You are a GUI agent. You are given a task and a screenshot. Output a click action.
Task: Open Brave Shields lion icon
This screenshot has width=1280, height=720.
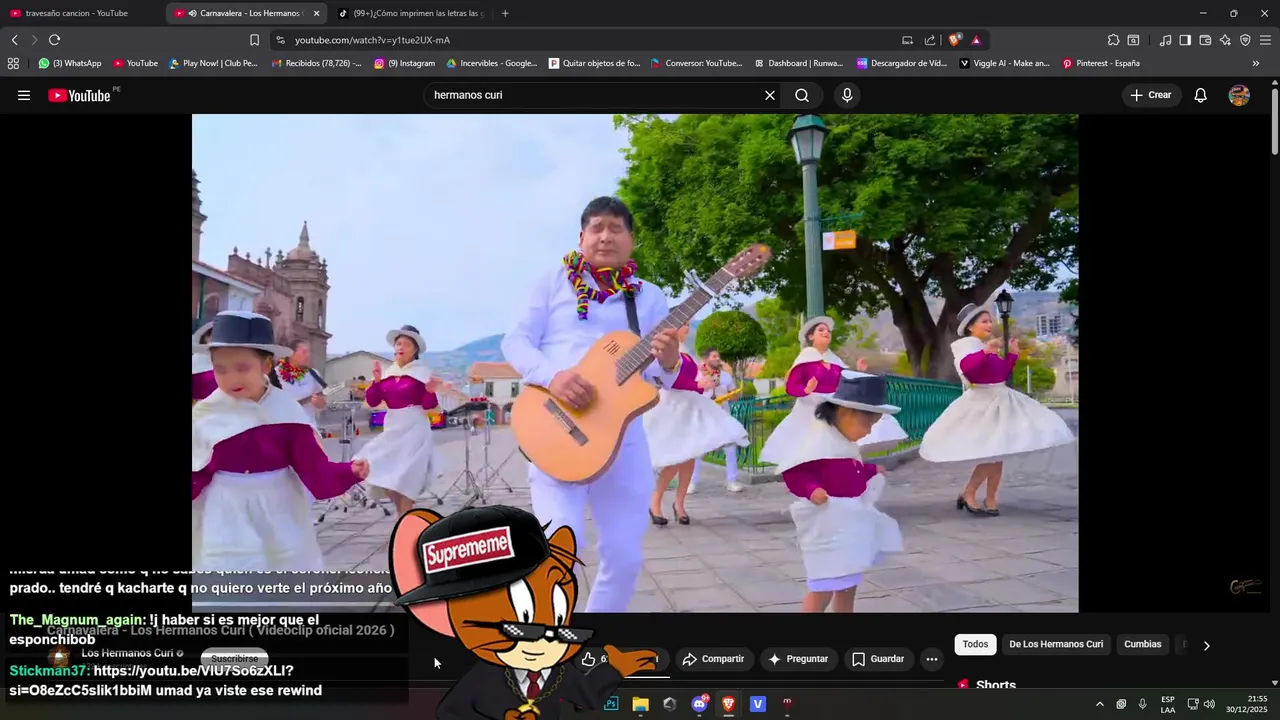pyautogui.click(x=955, y=40)
